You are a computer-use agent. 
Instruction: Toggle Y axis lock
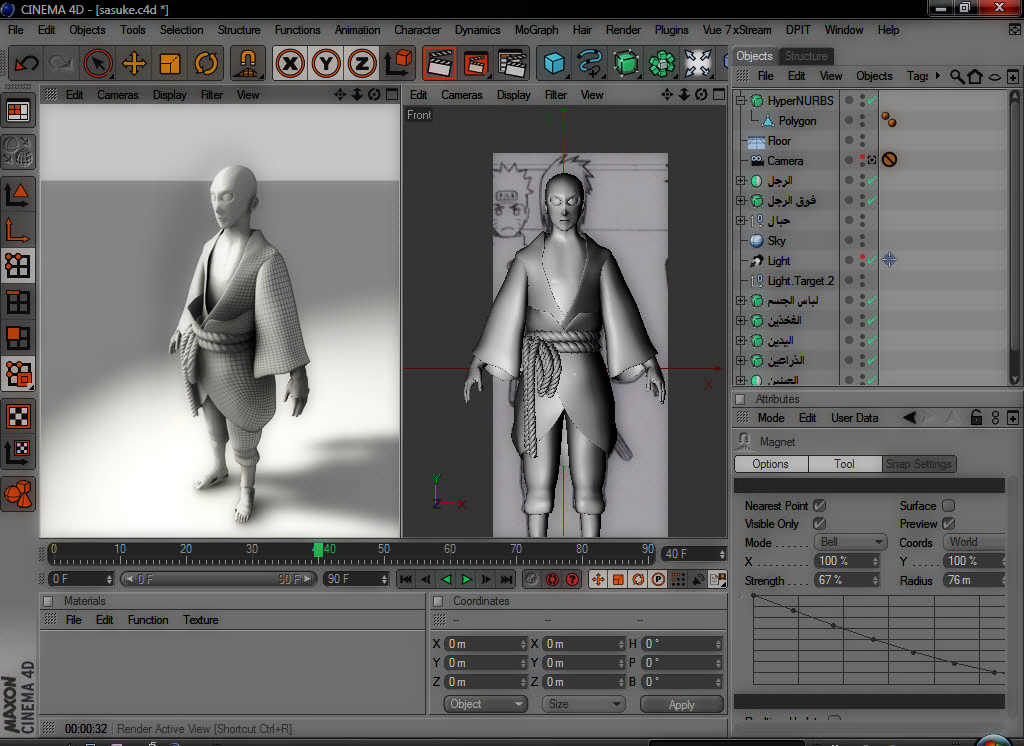[x=326, y=63]
